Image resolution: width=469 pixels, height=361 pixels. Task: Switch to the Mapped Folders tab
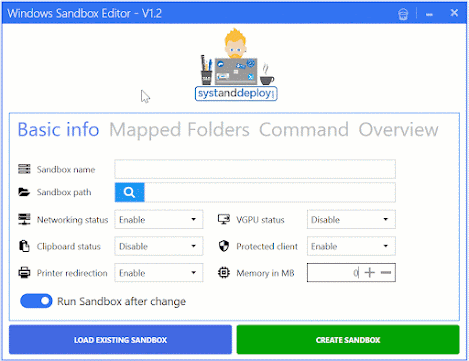[x=179, y=130]
